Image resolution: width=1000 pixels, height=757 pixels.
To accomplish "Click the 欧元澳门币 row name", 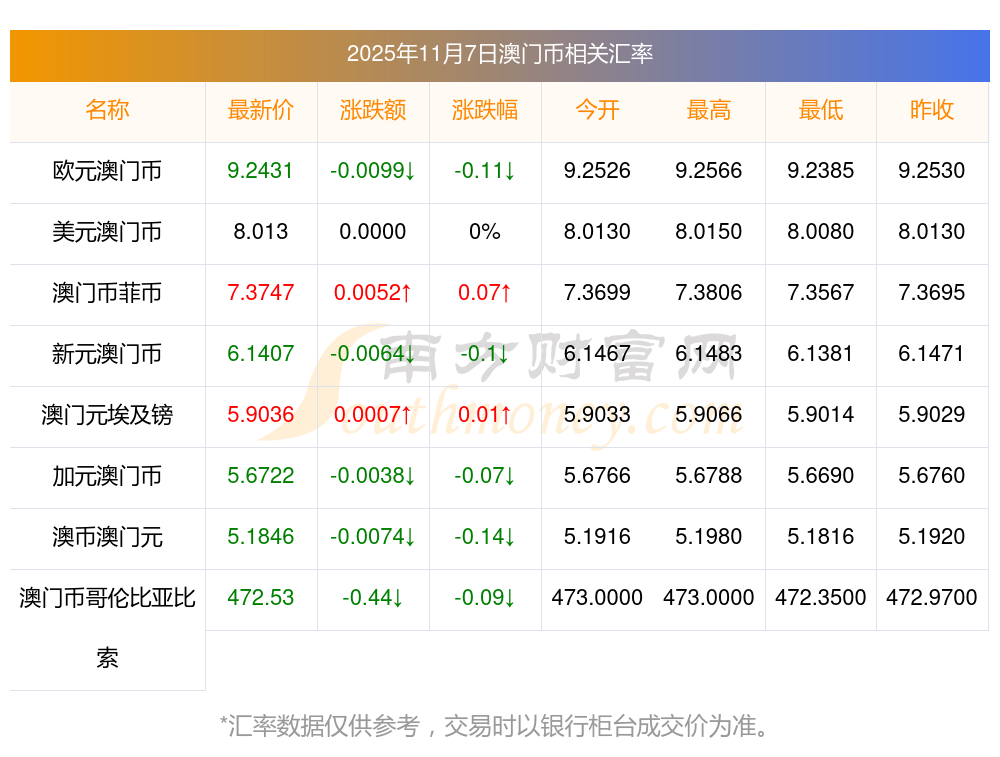I will 107,171.
